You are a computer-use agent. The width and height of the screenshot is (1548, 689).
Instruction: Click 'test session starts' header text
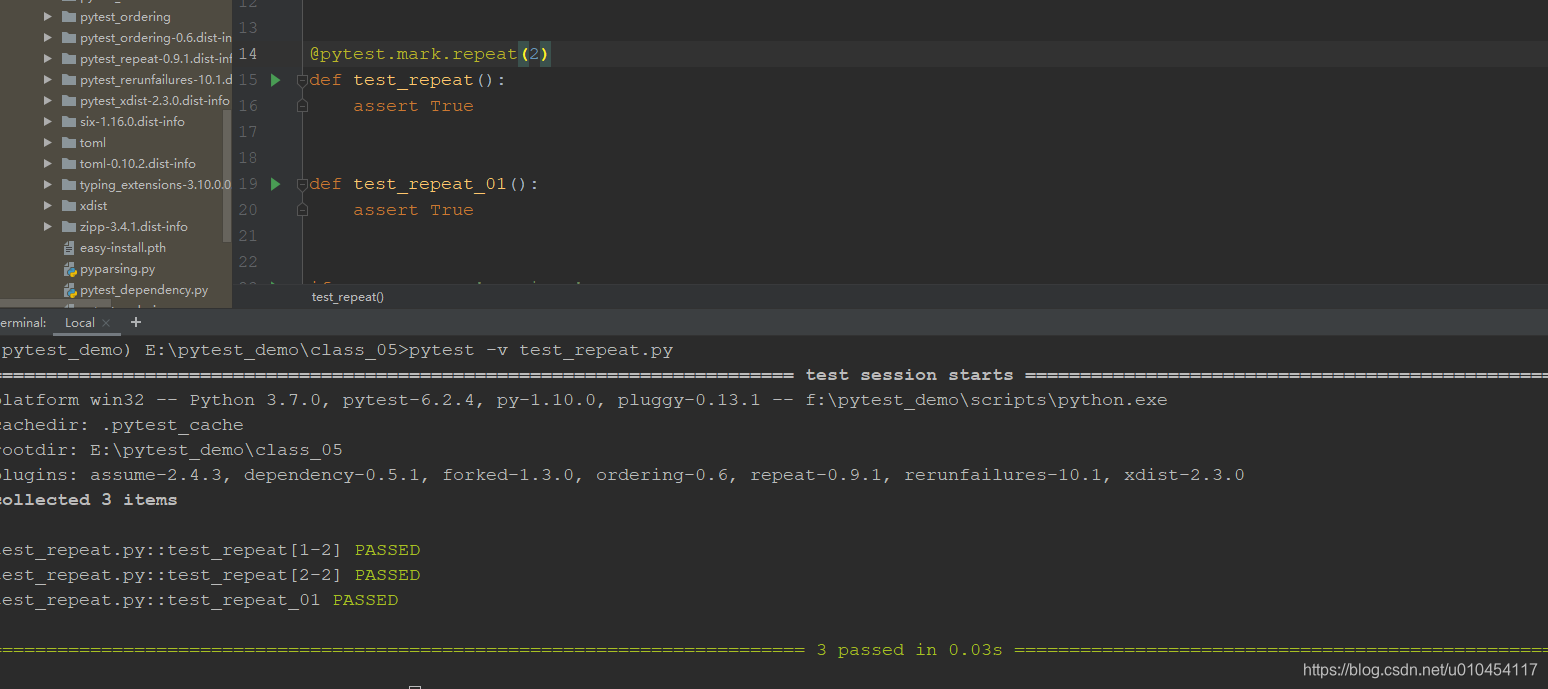(x=909, y=375)
